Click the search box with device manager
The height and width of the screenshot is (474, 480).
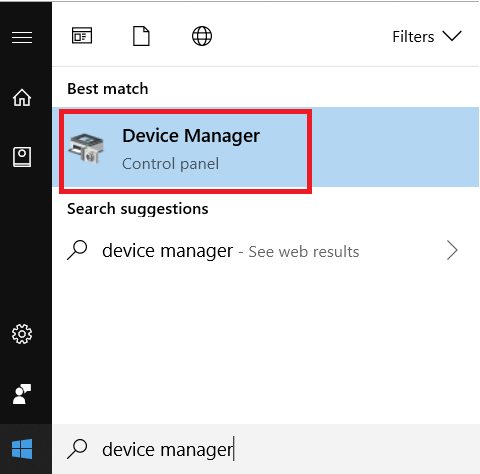[x=265, y=449]
